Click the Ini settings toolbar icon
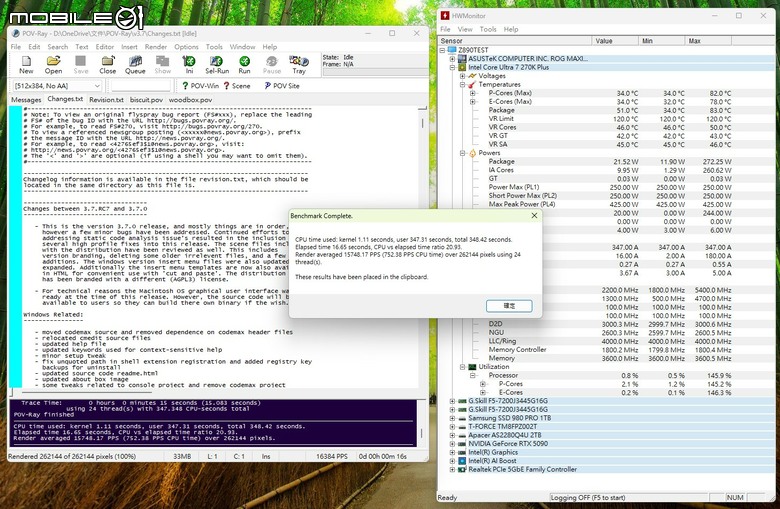This screenshot has width=780, height=509. [x=189, y=65]
